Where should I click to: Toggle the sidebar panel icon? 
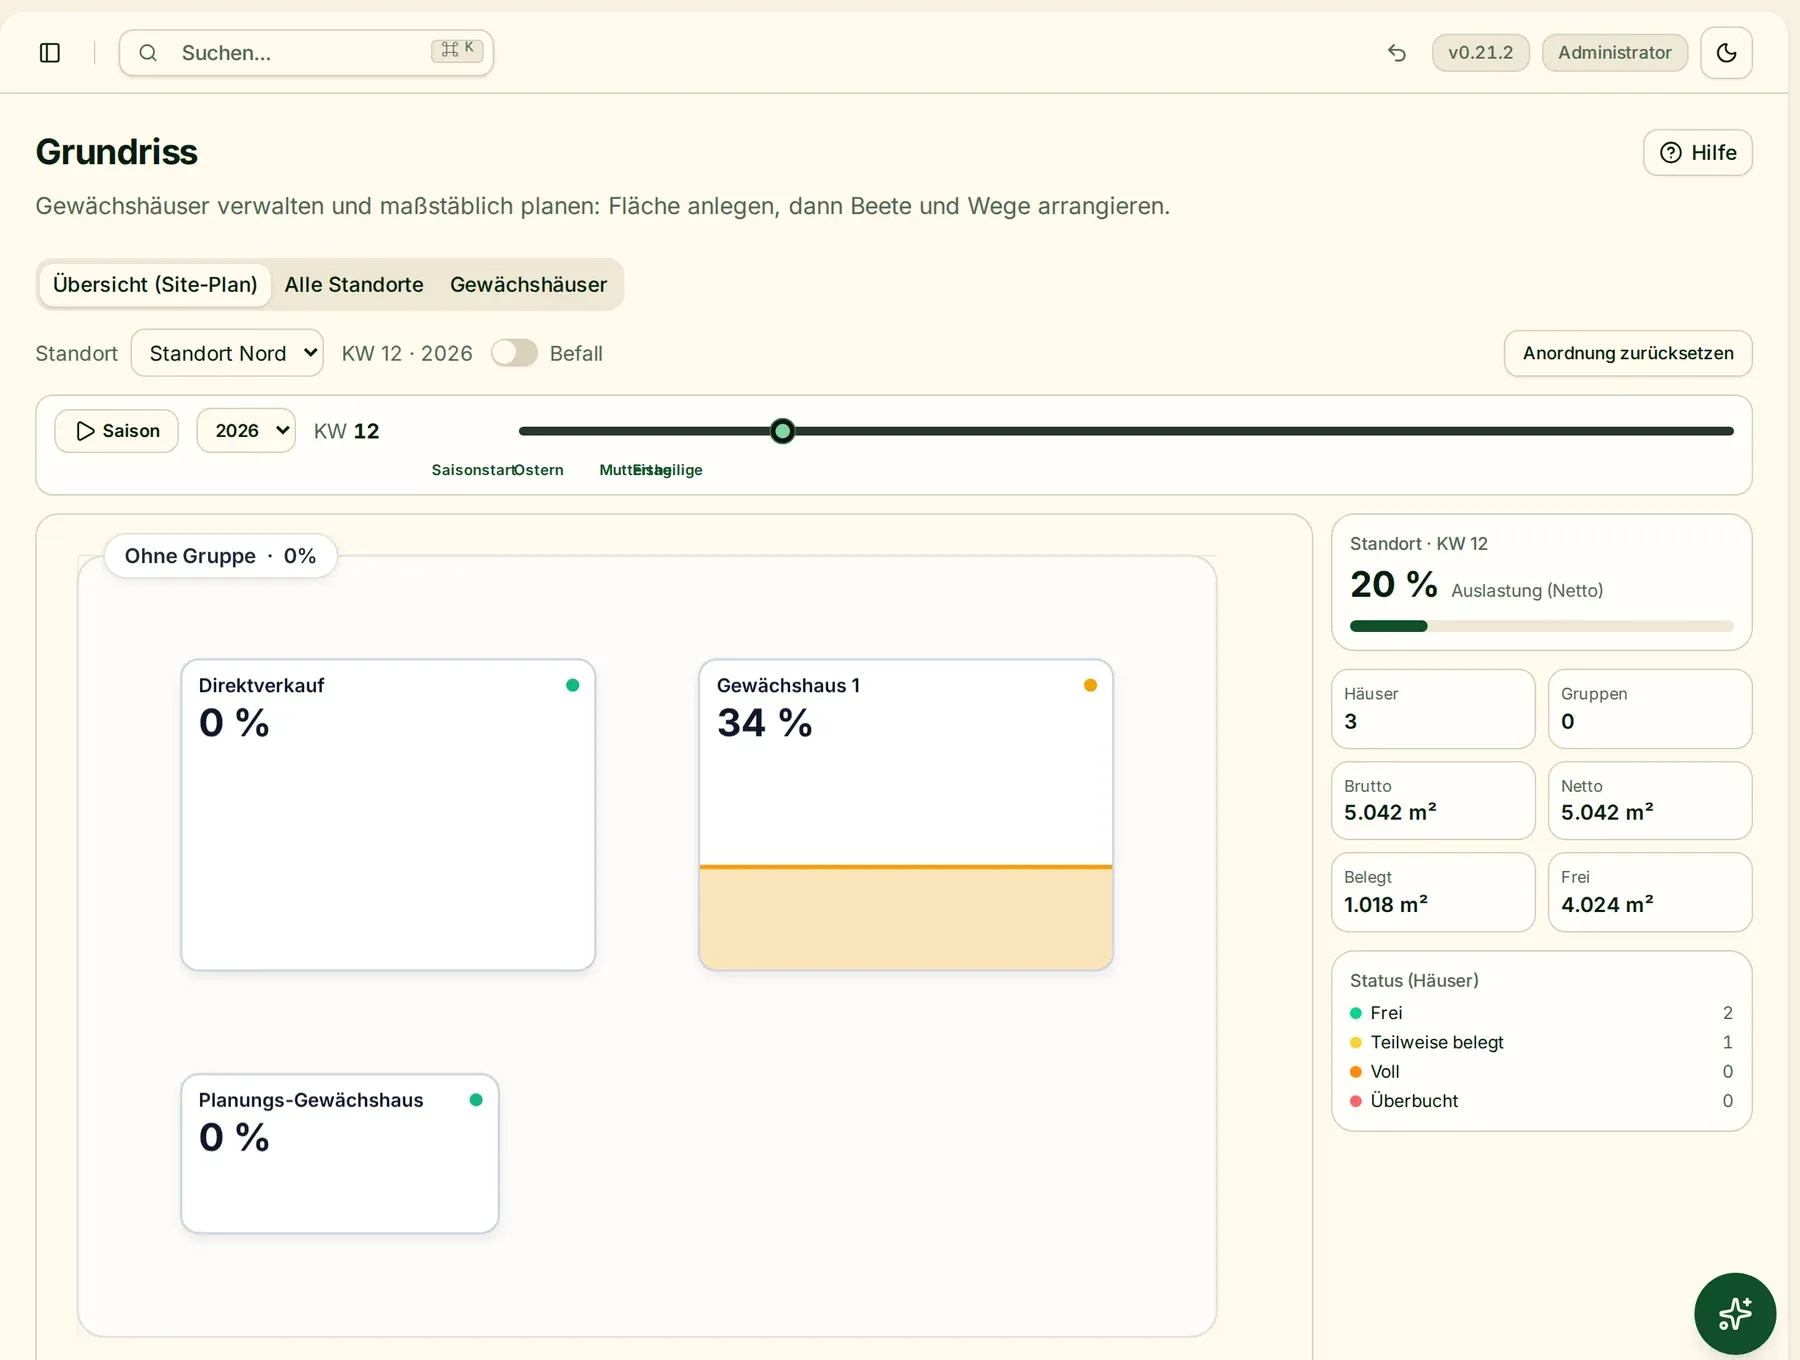click(x=50, y=53)
